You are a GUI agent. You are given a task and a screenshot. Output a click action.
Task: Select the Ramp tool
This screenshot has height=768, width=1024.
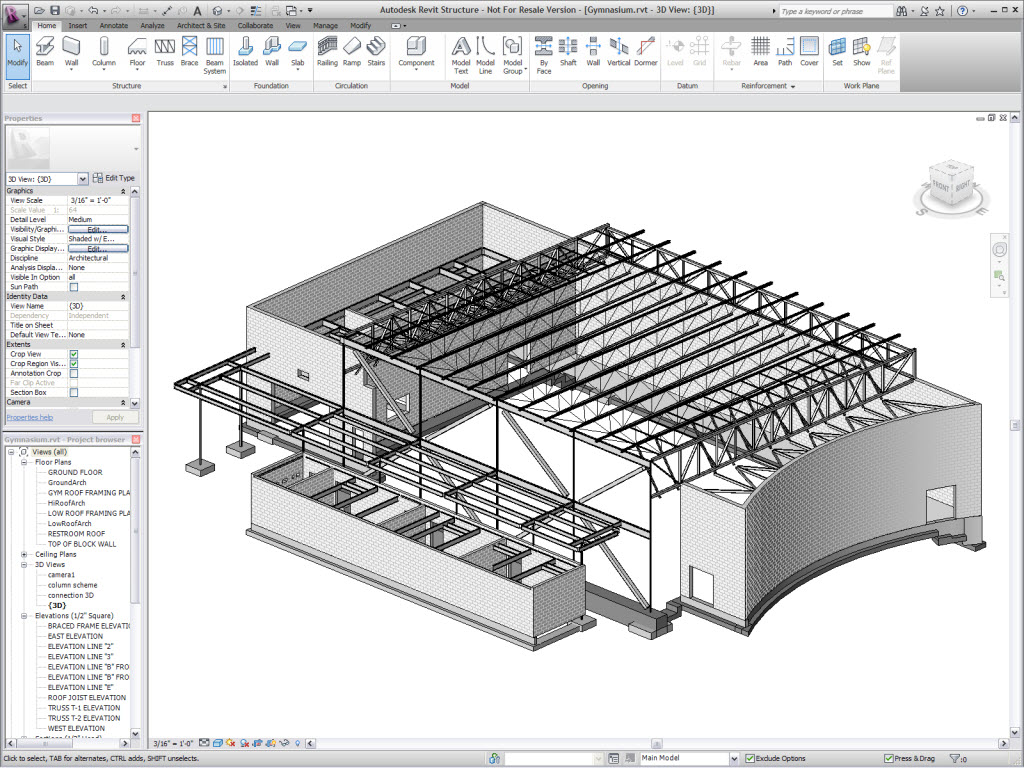point(352,50)
